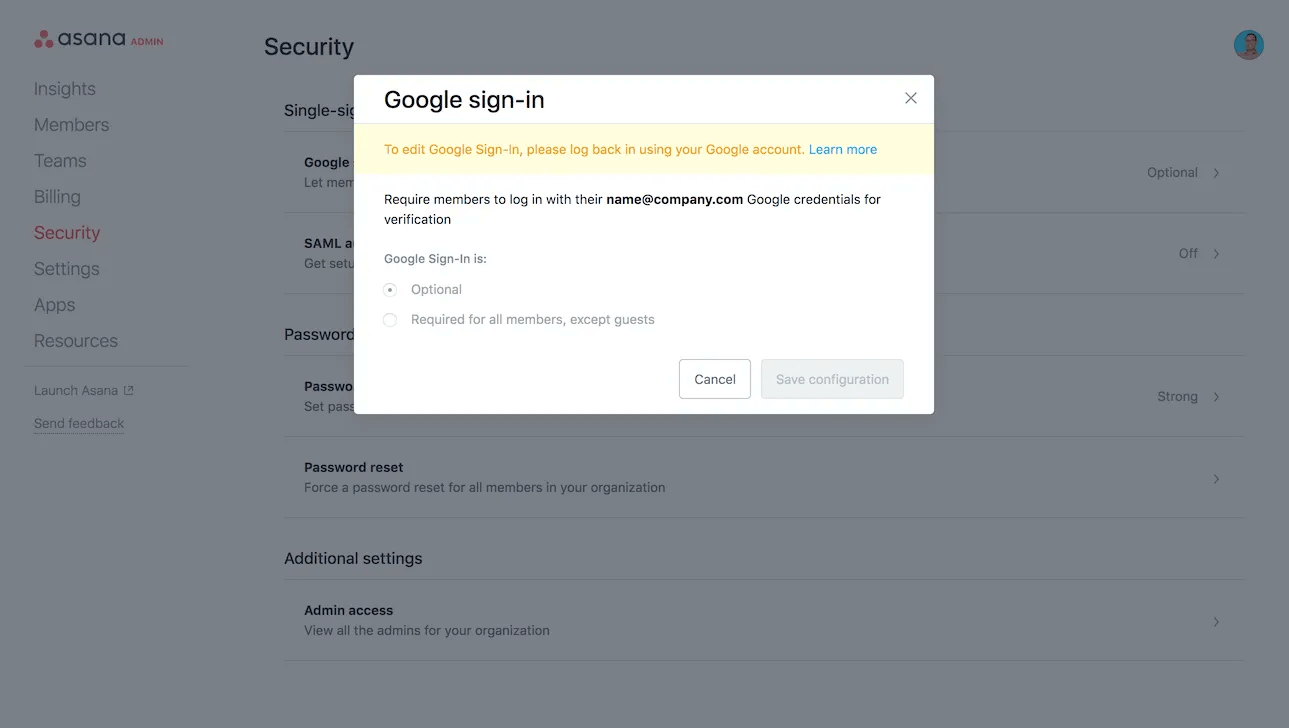Open the profile avatar menu
The image size is (1289, 728).
point(1248,44)
